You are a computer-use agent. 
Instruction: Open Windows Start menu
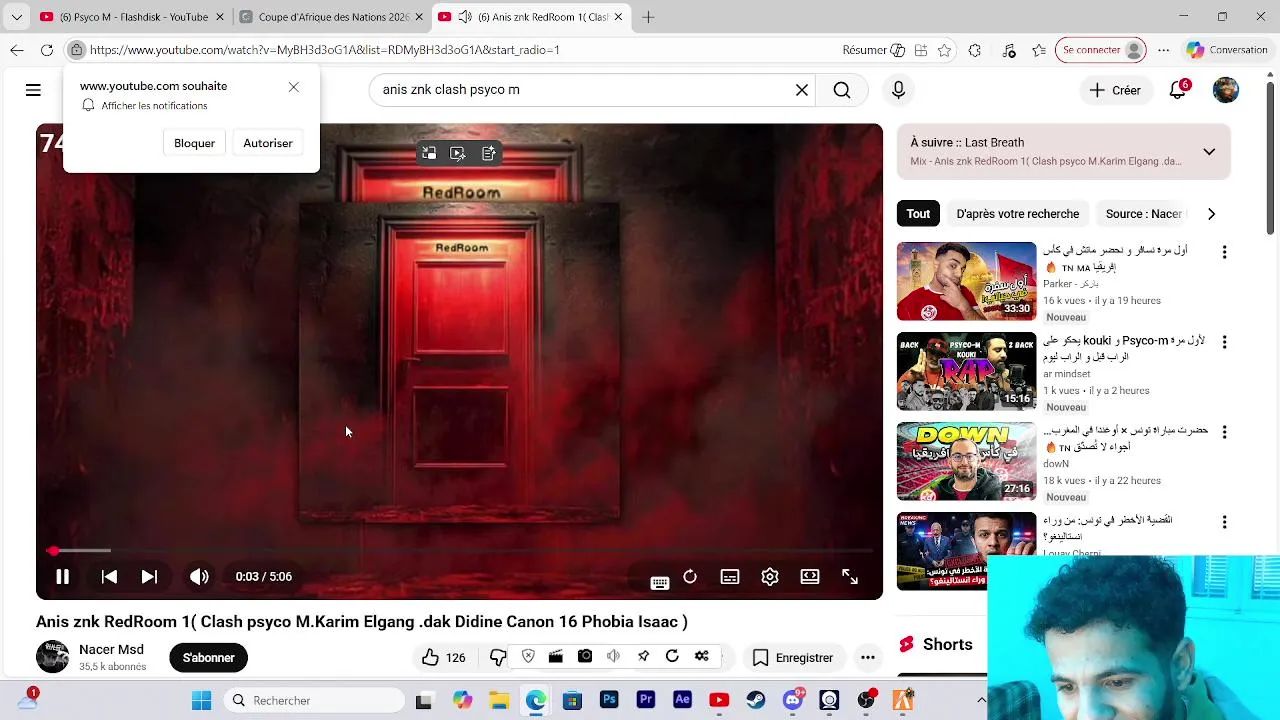coord(201,700)
